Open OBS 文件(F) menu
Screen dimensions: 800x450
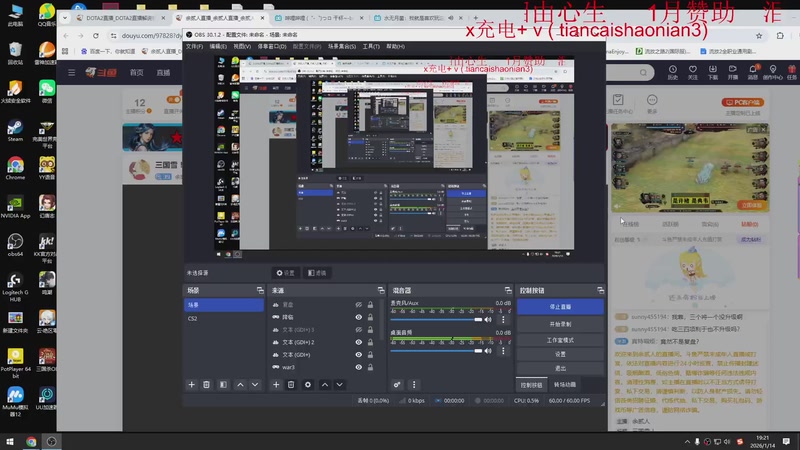pyautogui.click(x=194, y=46)
